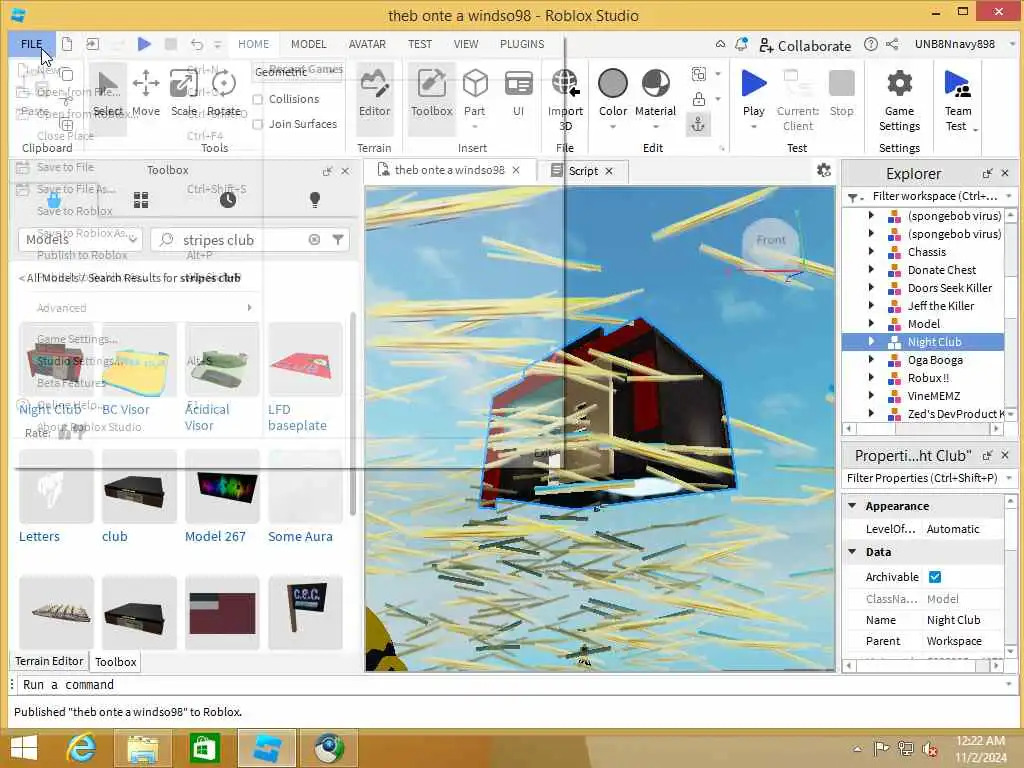Open the Color dropdown arrow
The width and height of the screenshot is (1024, 768).
click(613, 127)
